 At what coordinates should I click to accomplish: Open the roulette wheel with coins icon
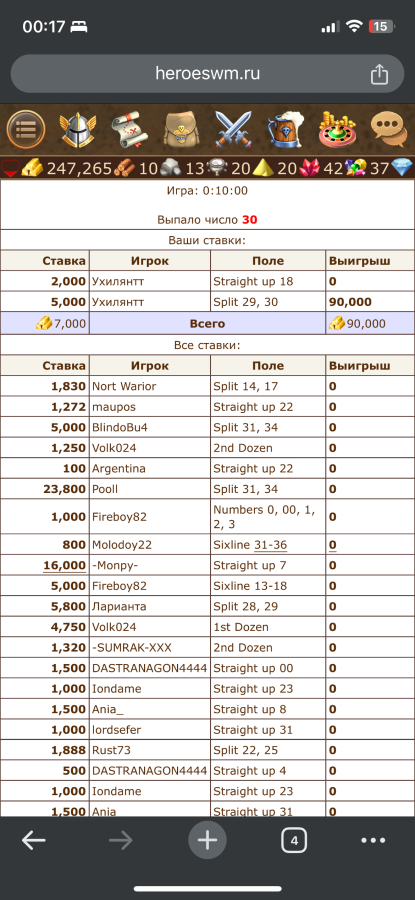pos(338,130)
